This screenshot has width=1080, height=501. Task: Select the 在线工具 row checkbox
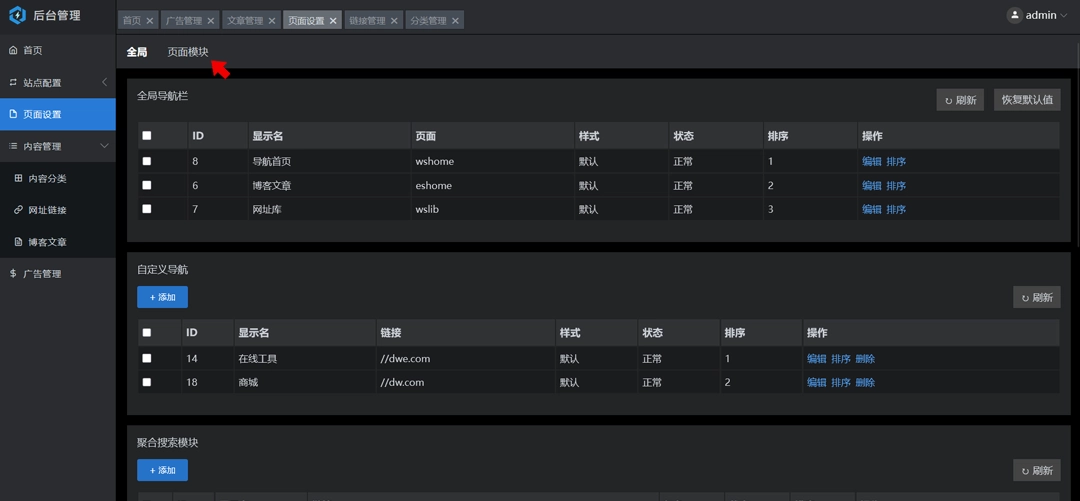click(147, 358)
